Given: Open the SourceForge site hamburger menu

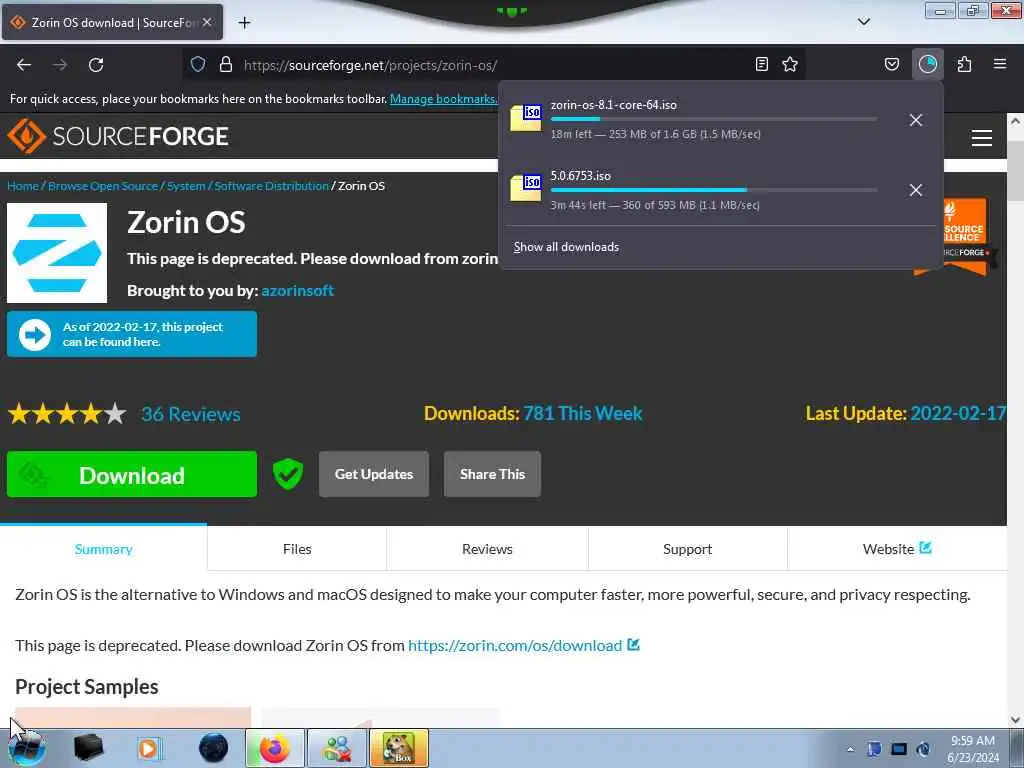Looking at the screenshot, I should [x=982, y=138].
